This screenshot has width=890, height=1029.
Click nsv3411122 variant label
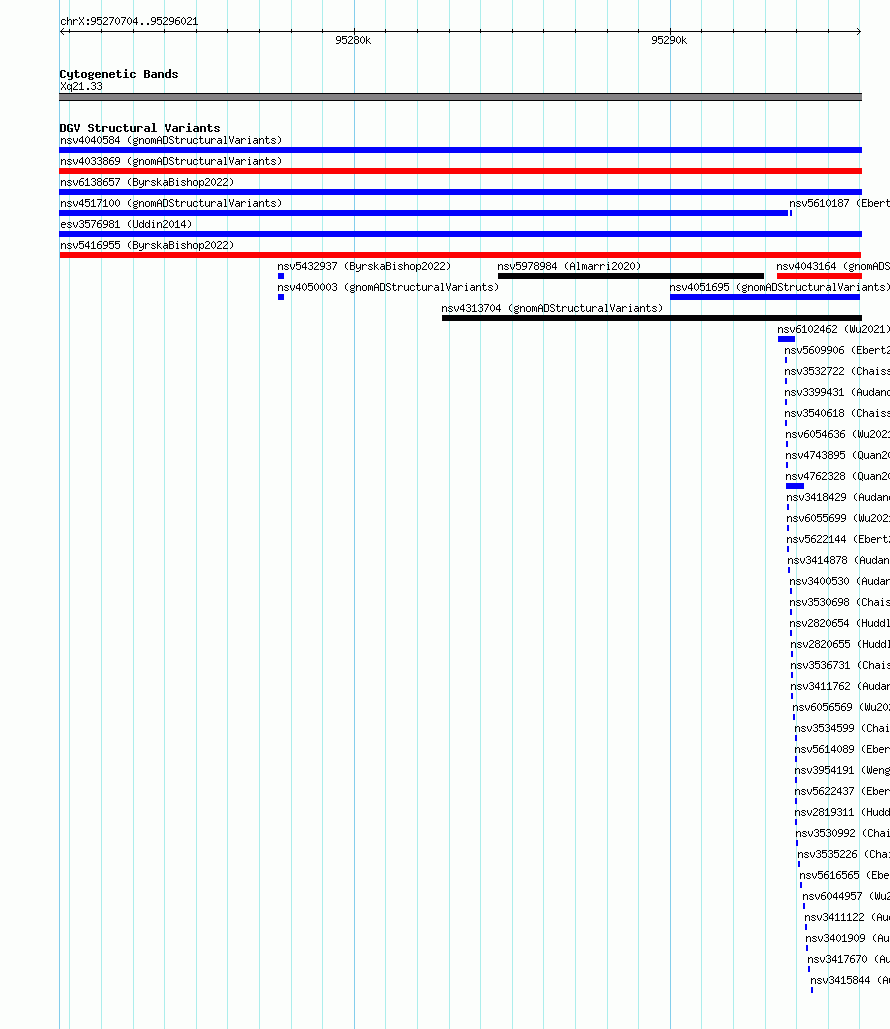(x=847, y=917)
